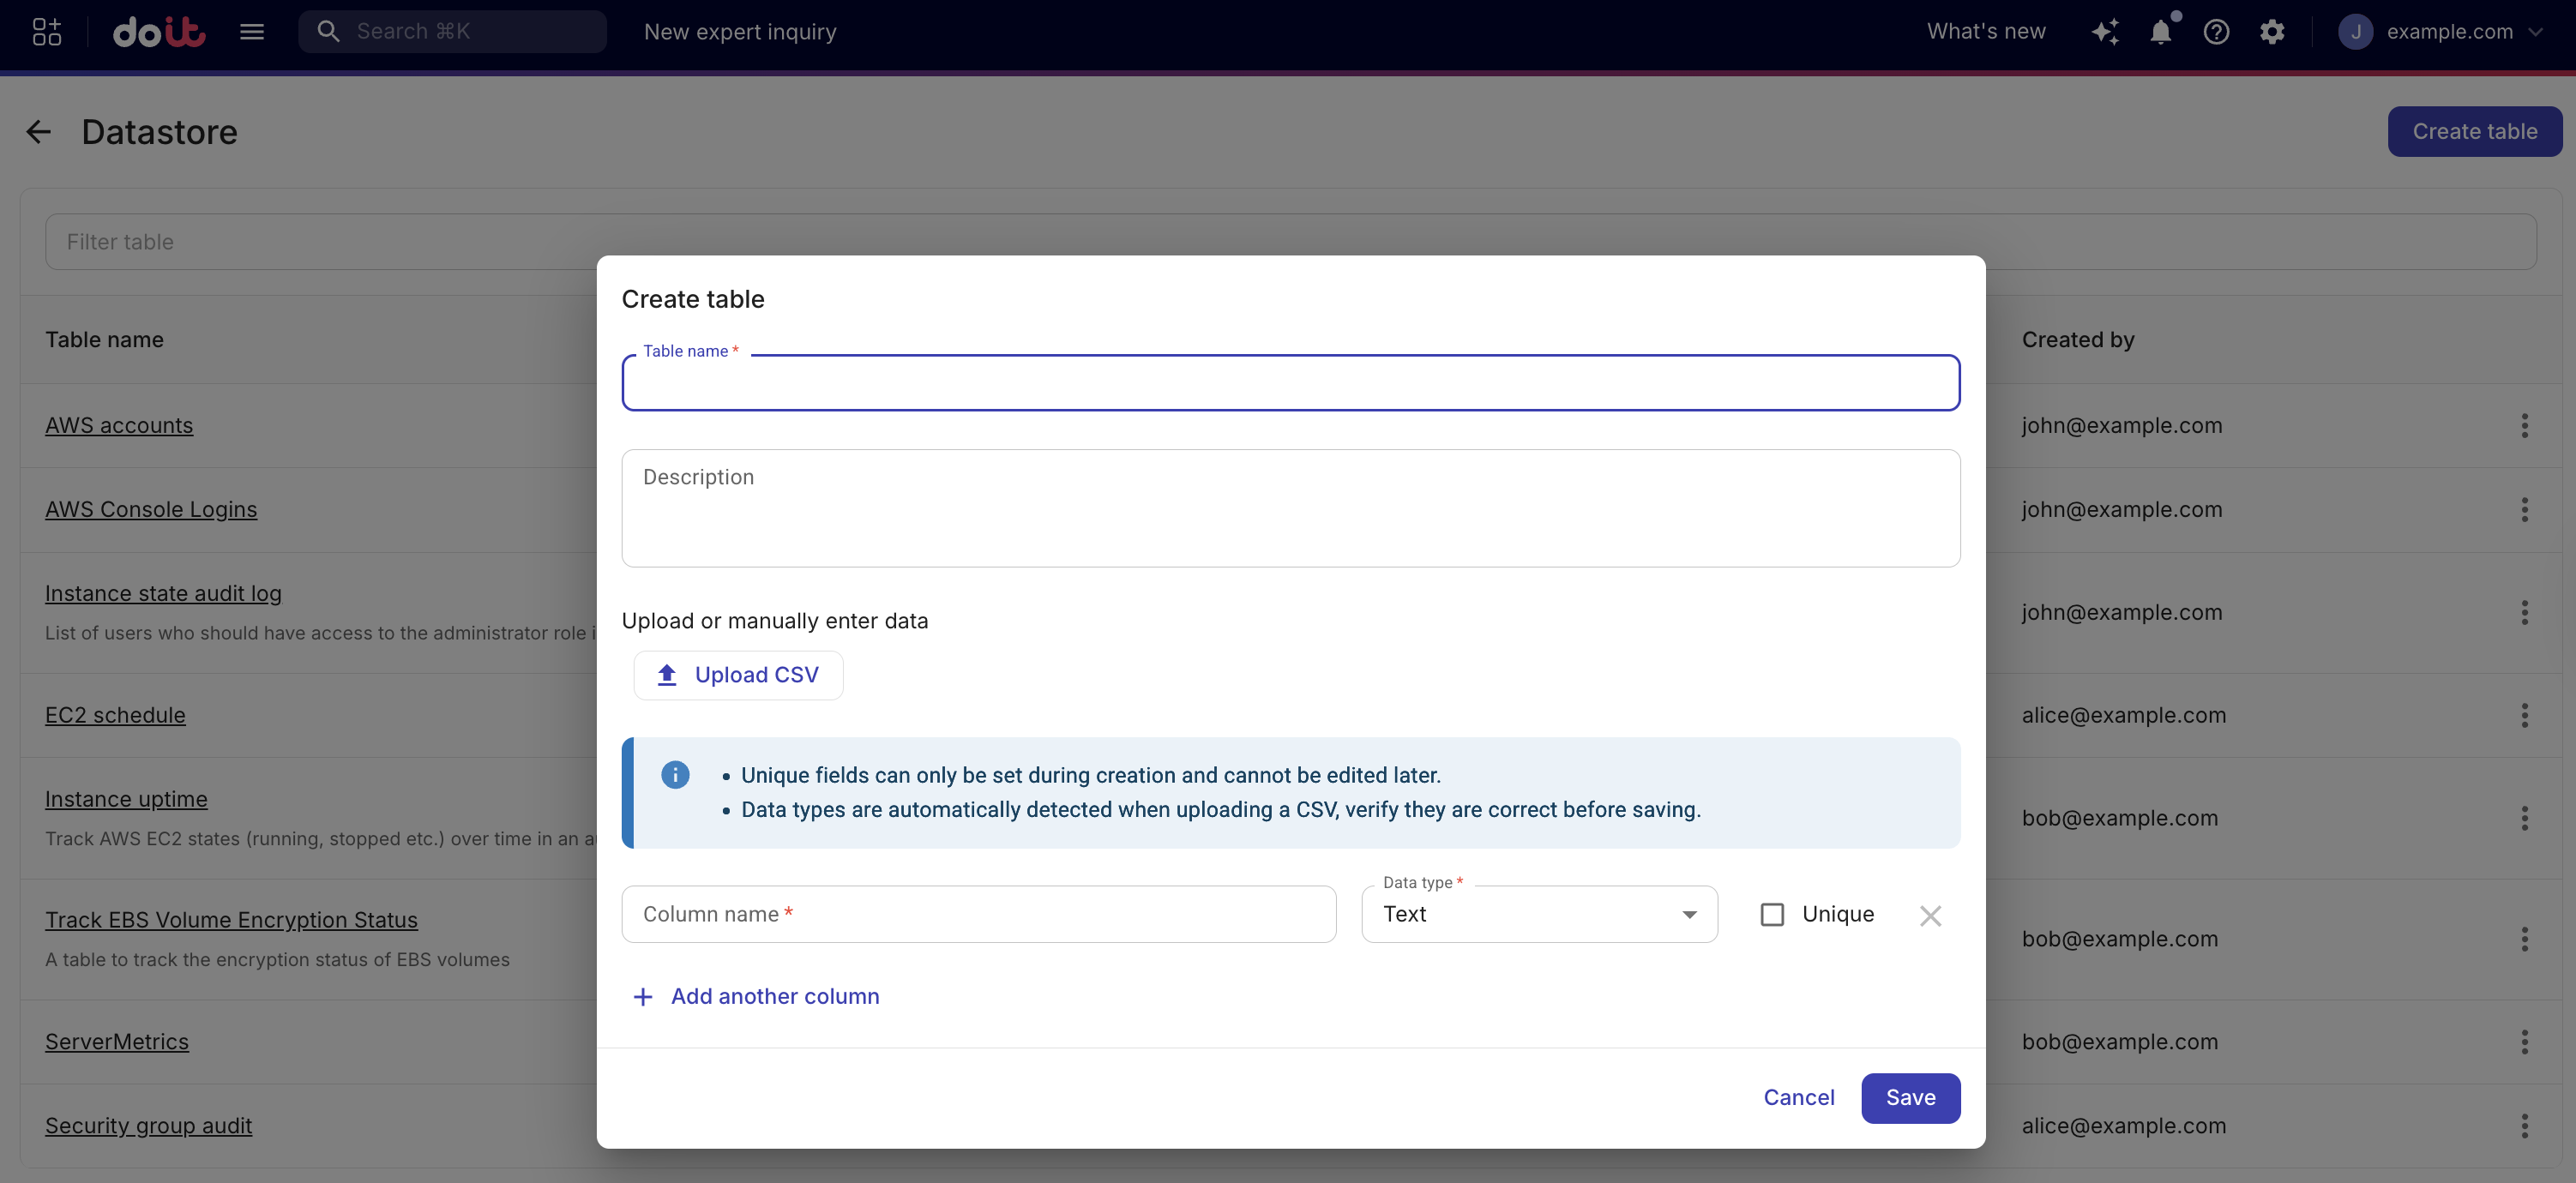Open the settings gear icon
This screenshot has height=1183, width=2576.
[x=2273, y=31]
